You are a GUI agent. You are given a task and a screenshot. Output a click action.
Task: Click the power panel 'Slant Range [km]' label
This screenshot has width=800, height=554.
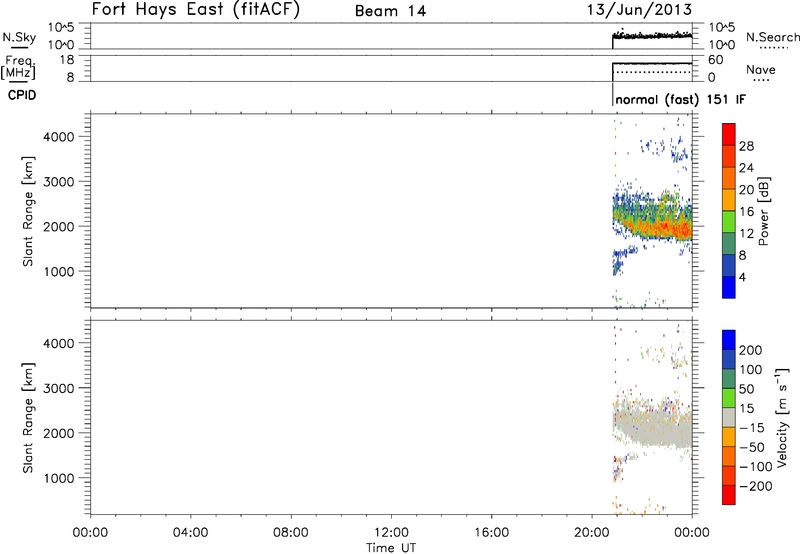[x=28, y=211]
